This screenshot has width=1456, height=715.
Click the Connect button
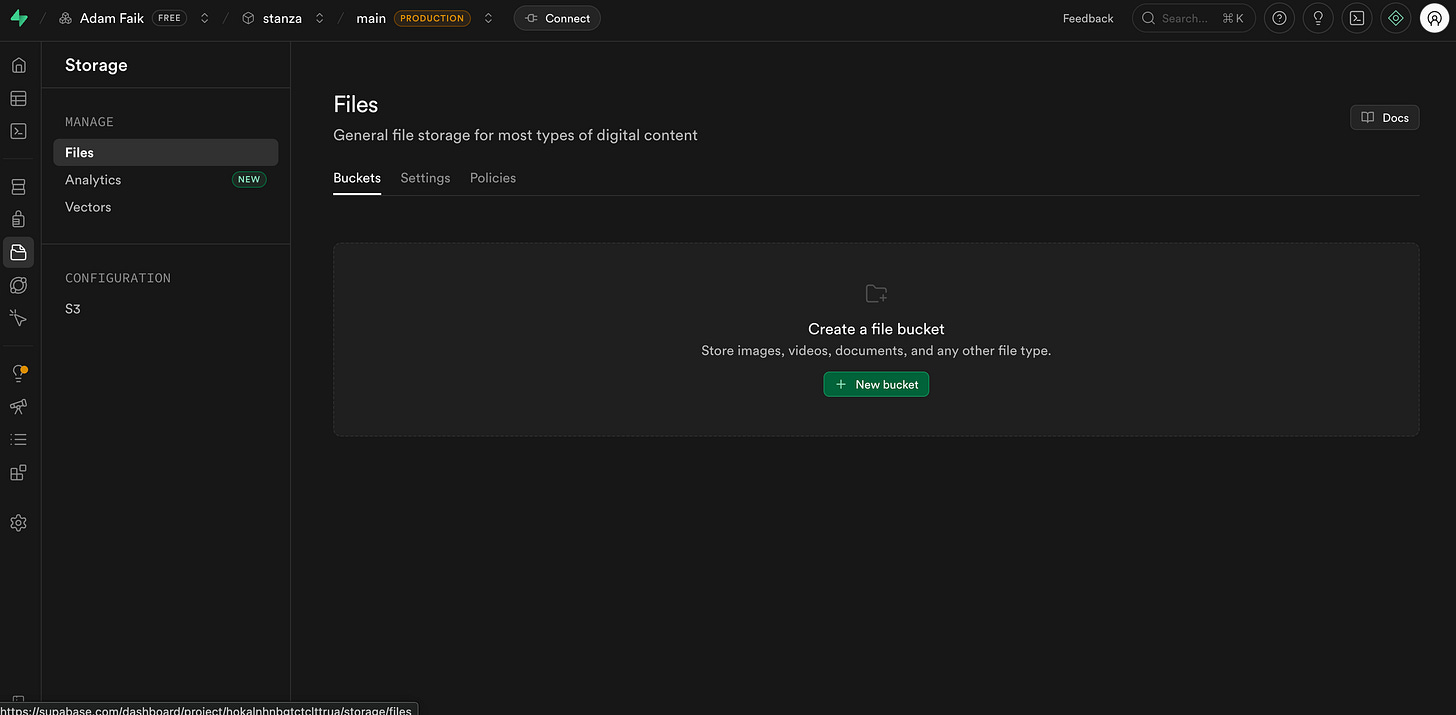pos(557,18)
